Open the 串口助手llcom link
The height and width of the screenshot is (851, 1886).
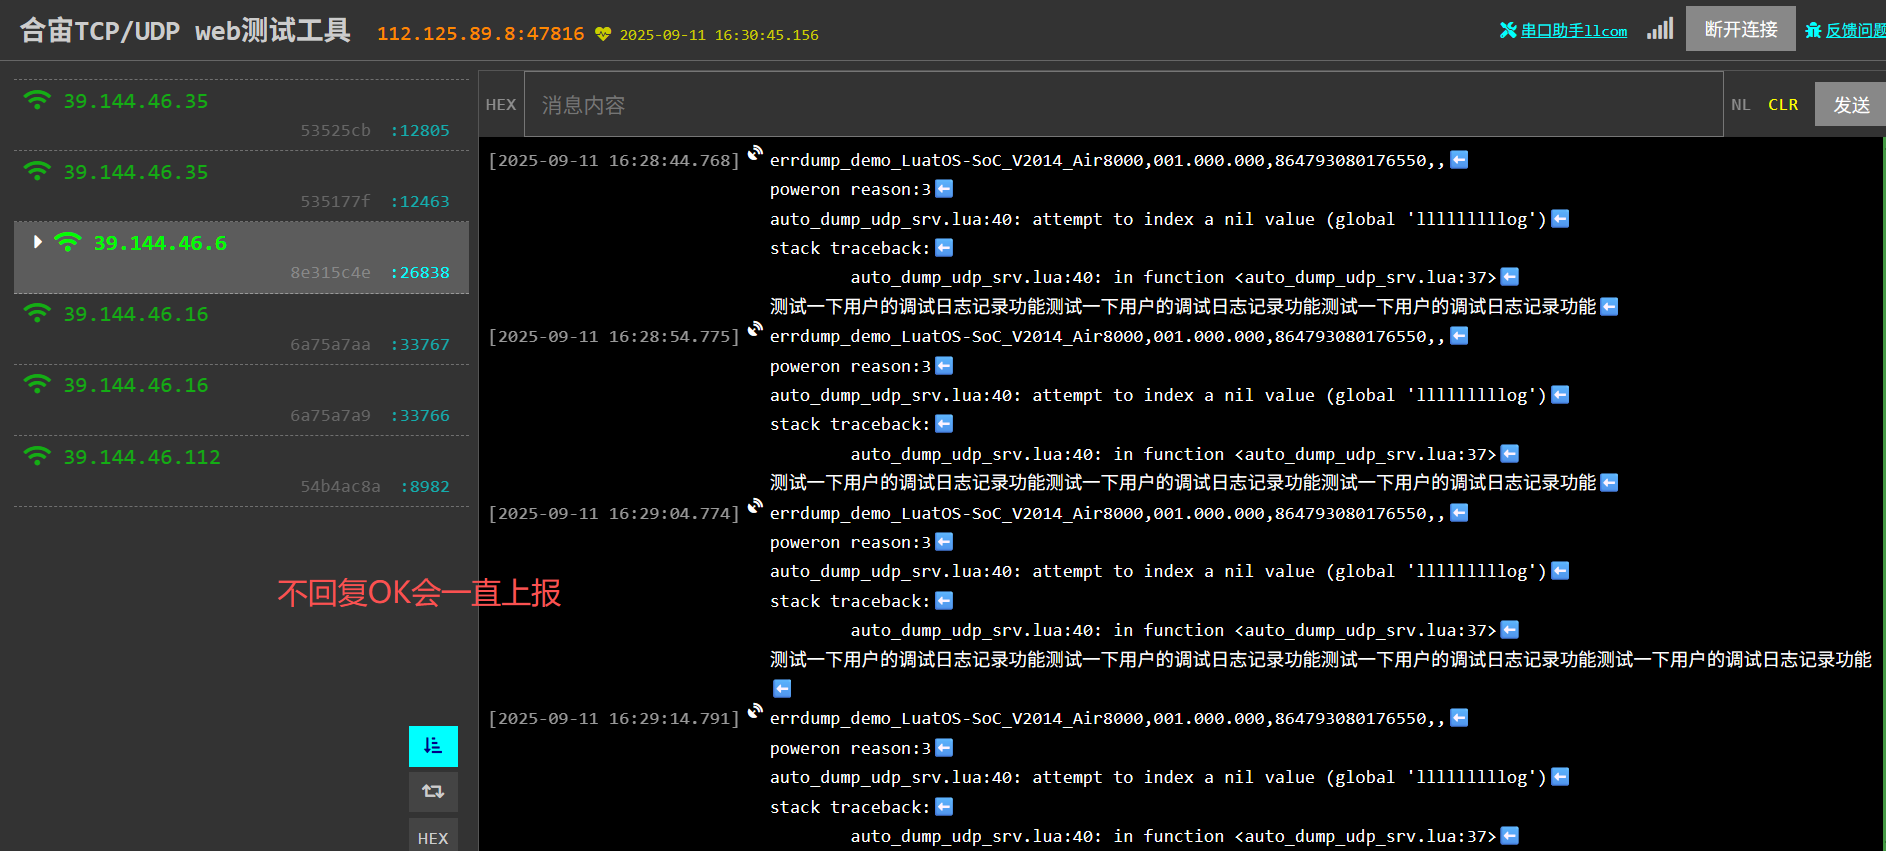click(x=1573, y=31)
